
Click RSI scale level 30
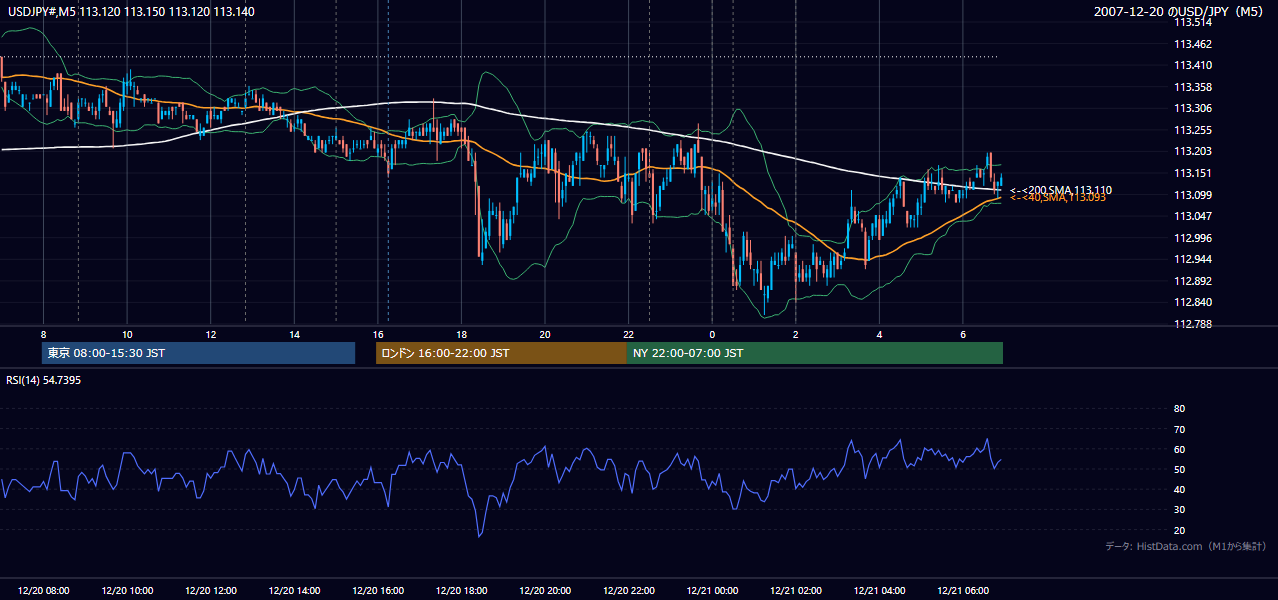(1179, 510)
